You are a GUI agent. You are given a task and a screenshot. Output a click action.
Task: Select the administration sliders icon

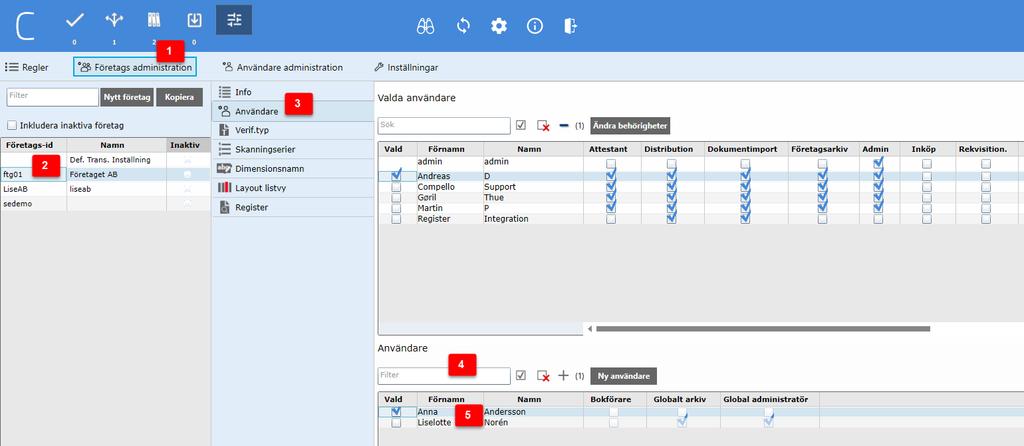[x=234, y=20]
